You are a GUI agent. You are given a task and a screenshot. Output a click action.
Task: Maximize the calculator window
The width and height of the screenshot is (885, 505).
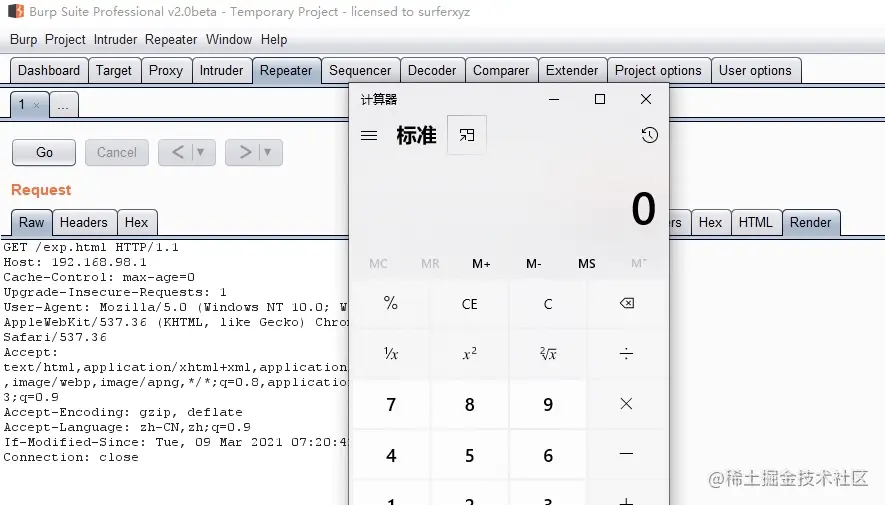pyautogui.click(x=600, y=99)
